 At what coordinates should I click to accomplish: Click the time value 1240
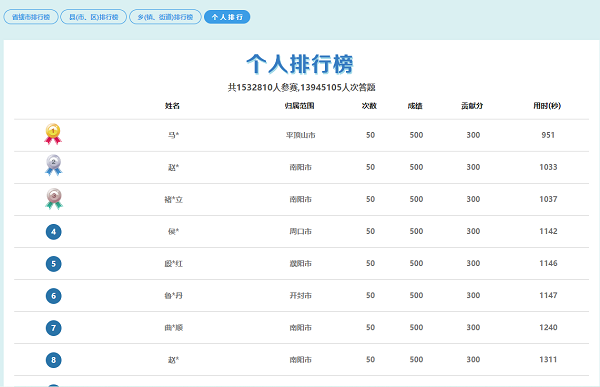[x=548, y=328]
